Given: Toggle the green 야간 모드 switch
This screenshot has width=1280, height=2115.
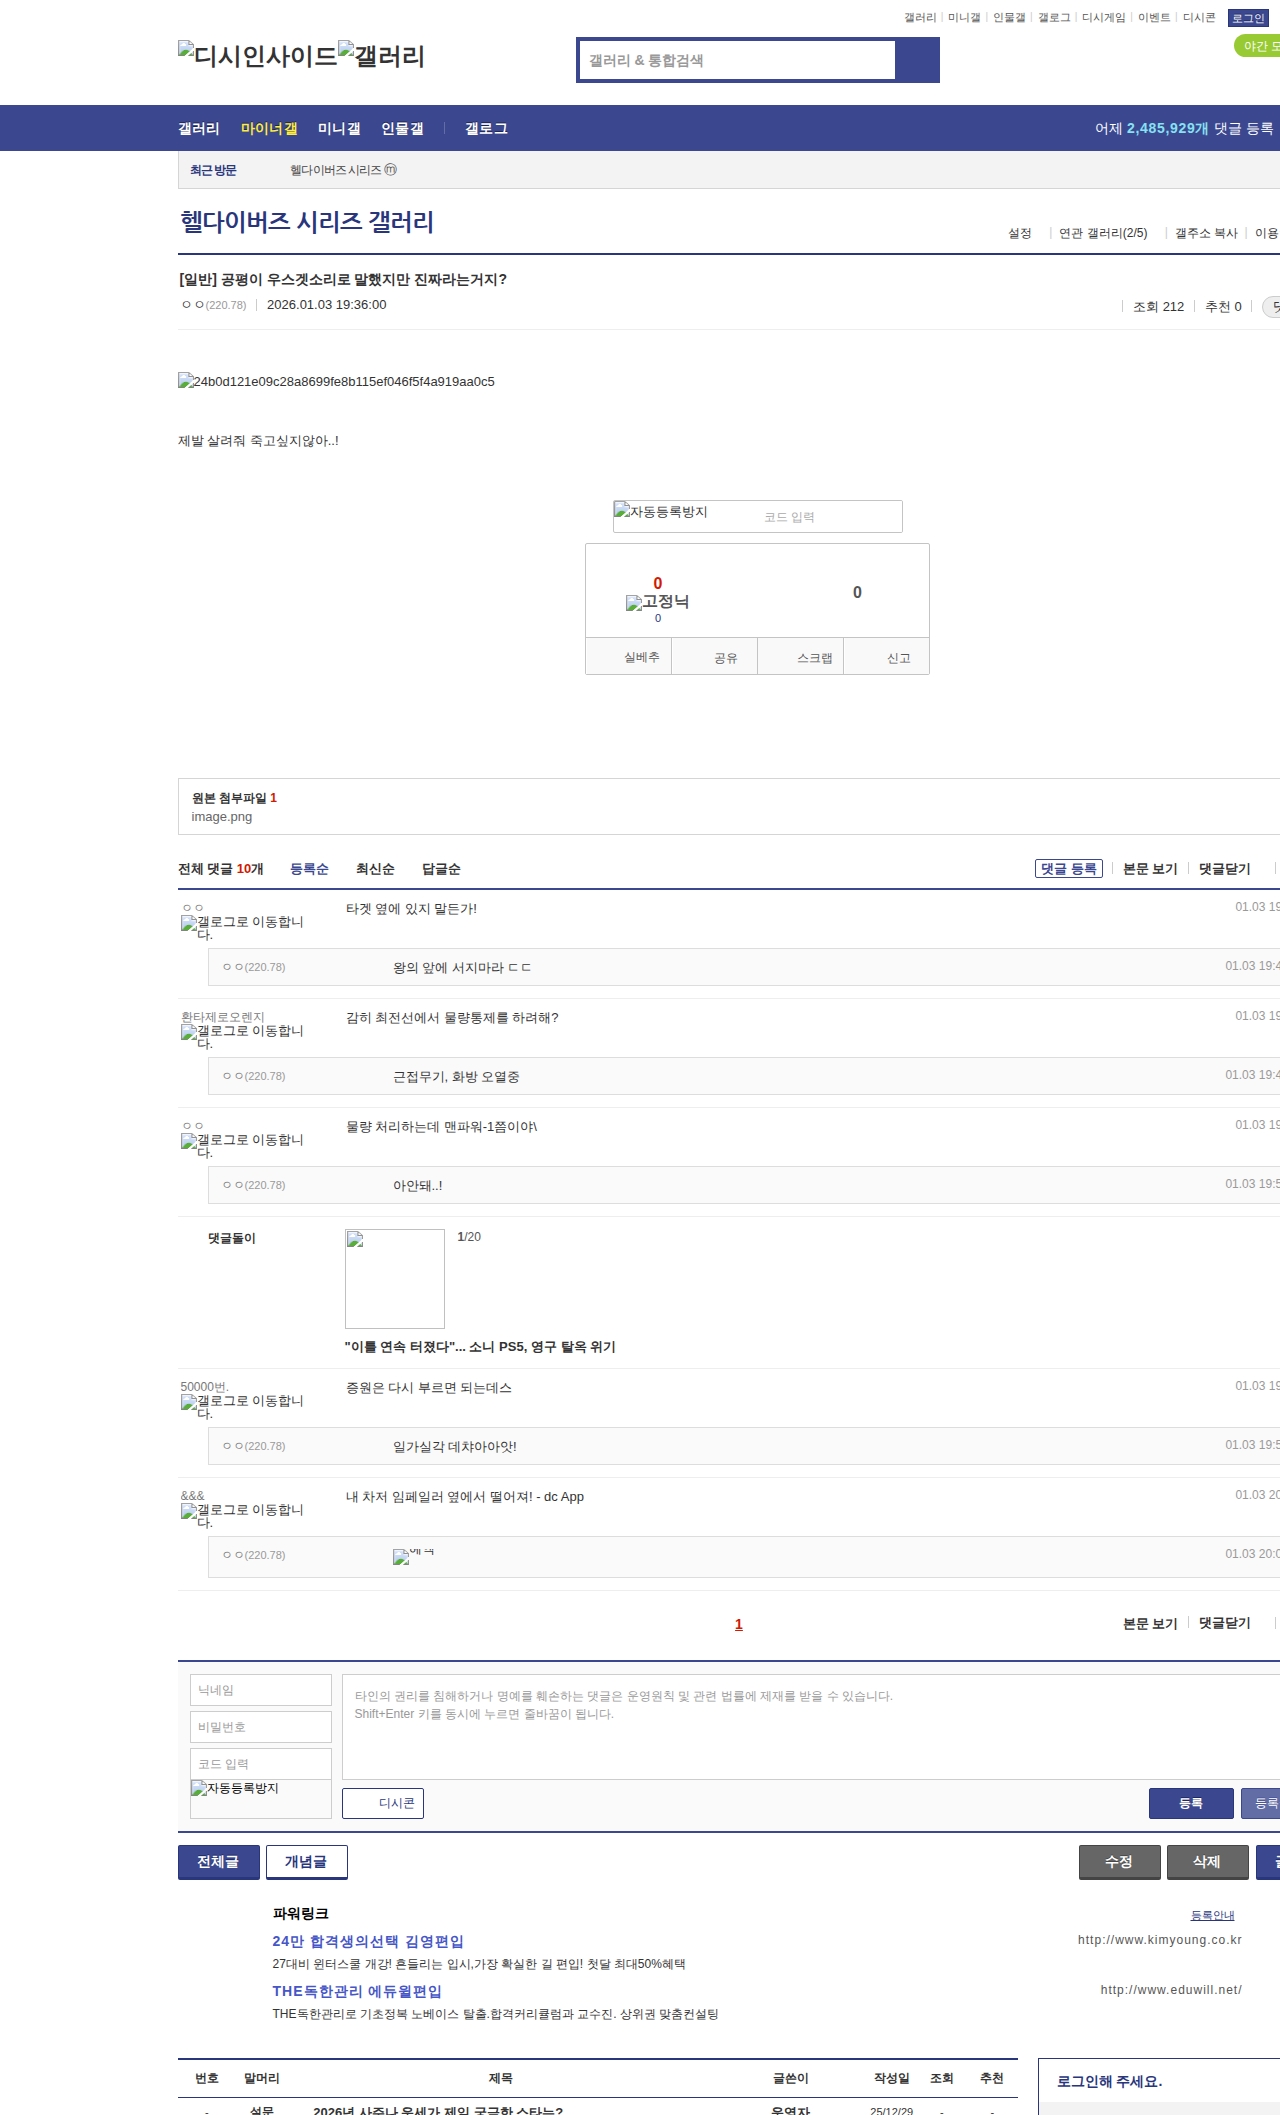Looking at the screenshot, I should pyautogui.click(x=1257, y=46).
